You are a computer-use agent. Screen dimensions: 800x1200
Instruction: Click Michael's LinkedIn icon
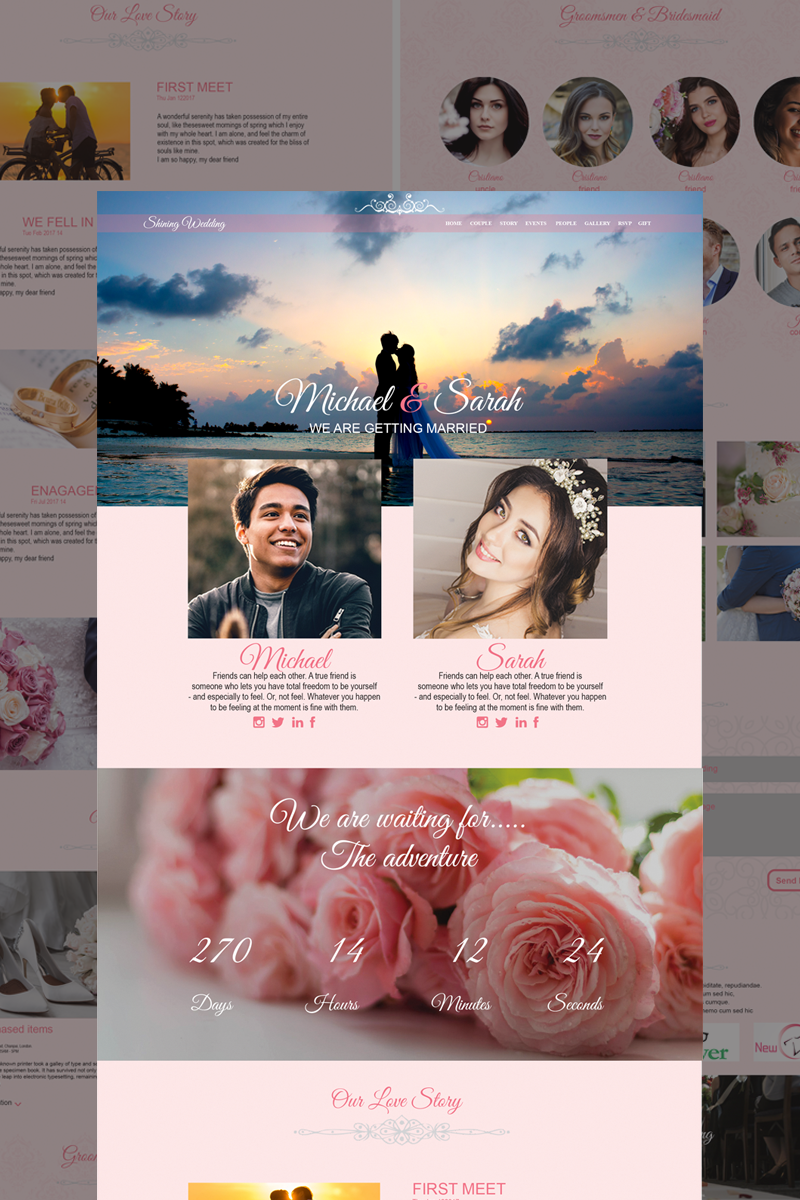pos(297,722)
